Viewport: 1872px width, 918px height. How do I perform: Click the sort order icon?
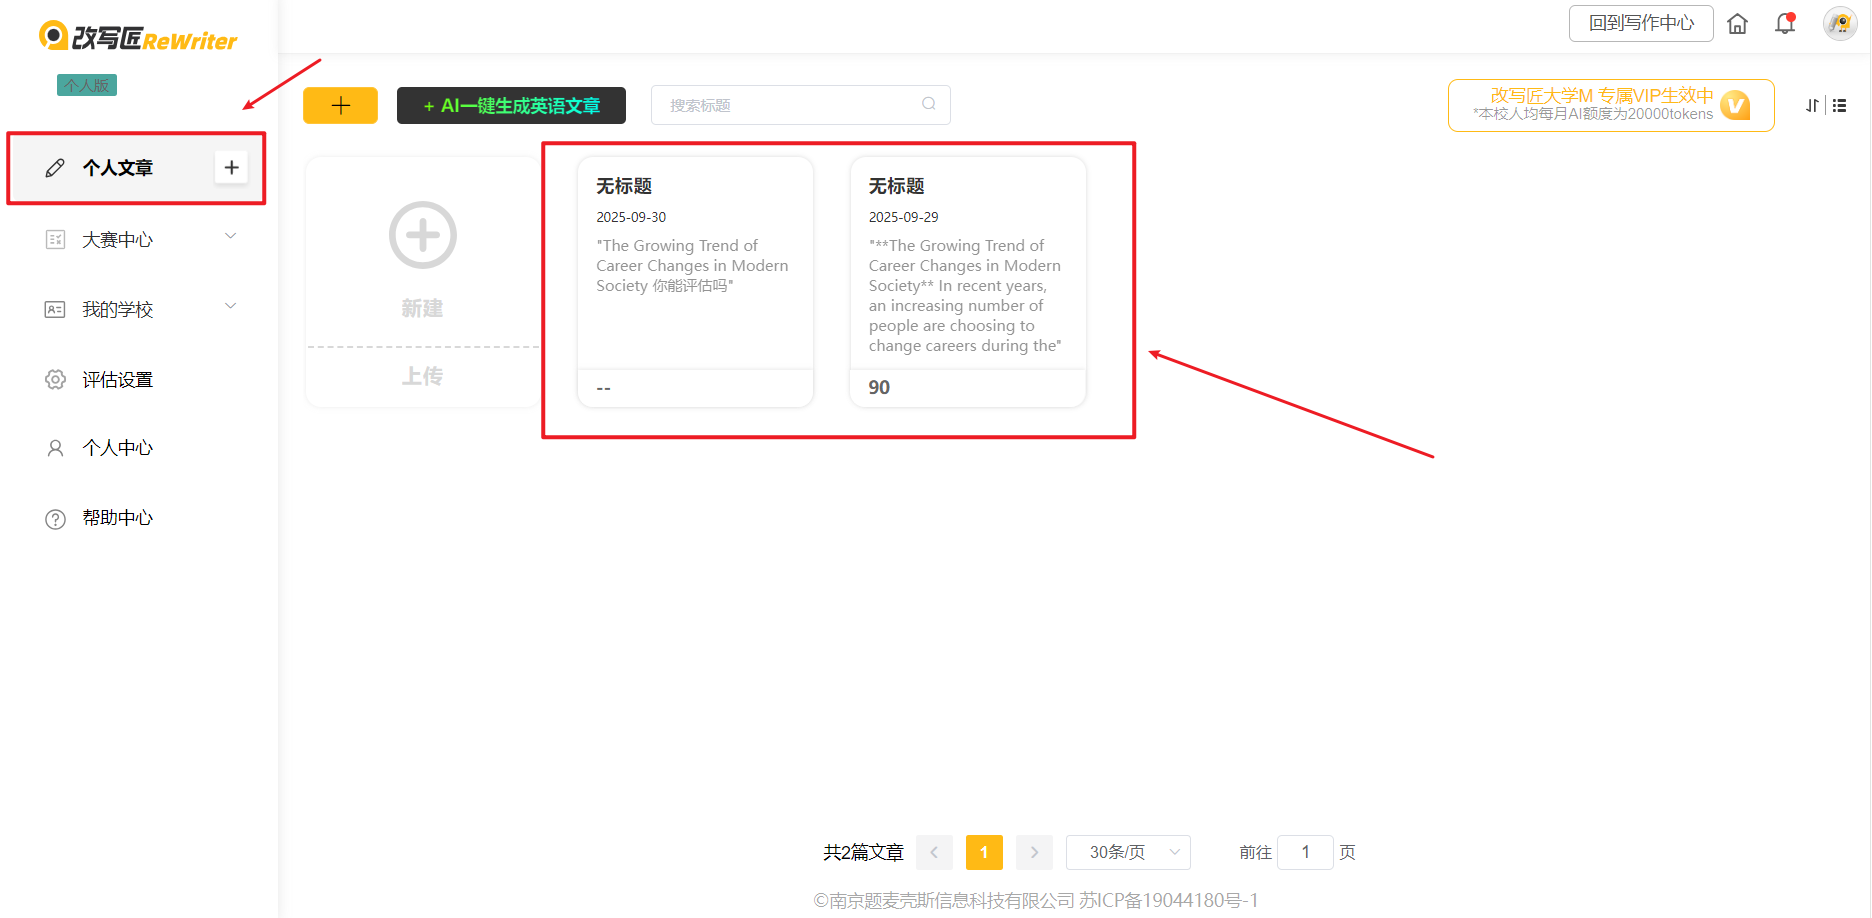1812,106
